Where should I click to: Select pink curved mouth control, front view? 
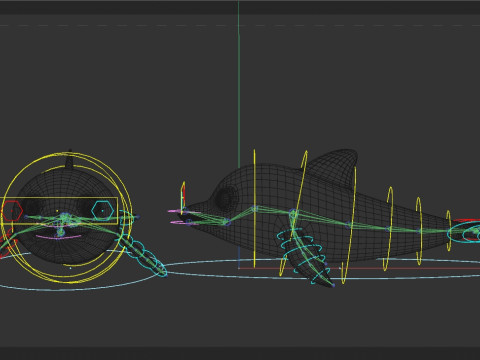pyautogui.click(x=59, y=238)
